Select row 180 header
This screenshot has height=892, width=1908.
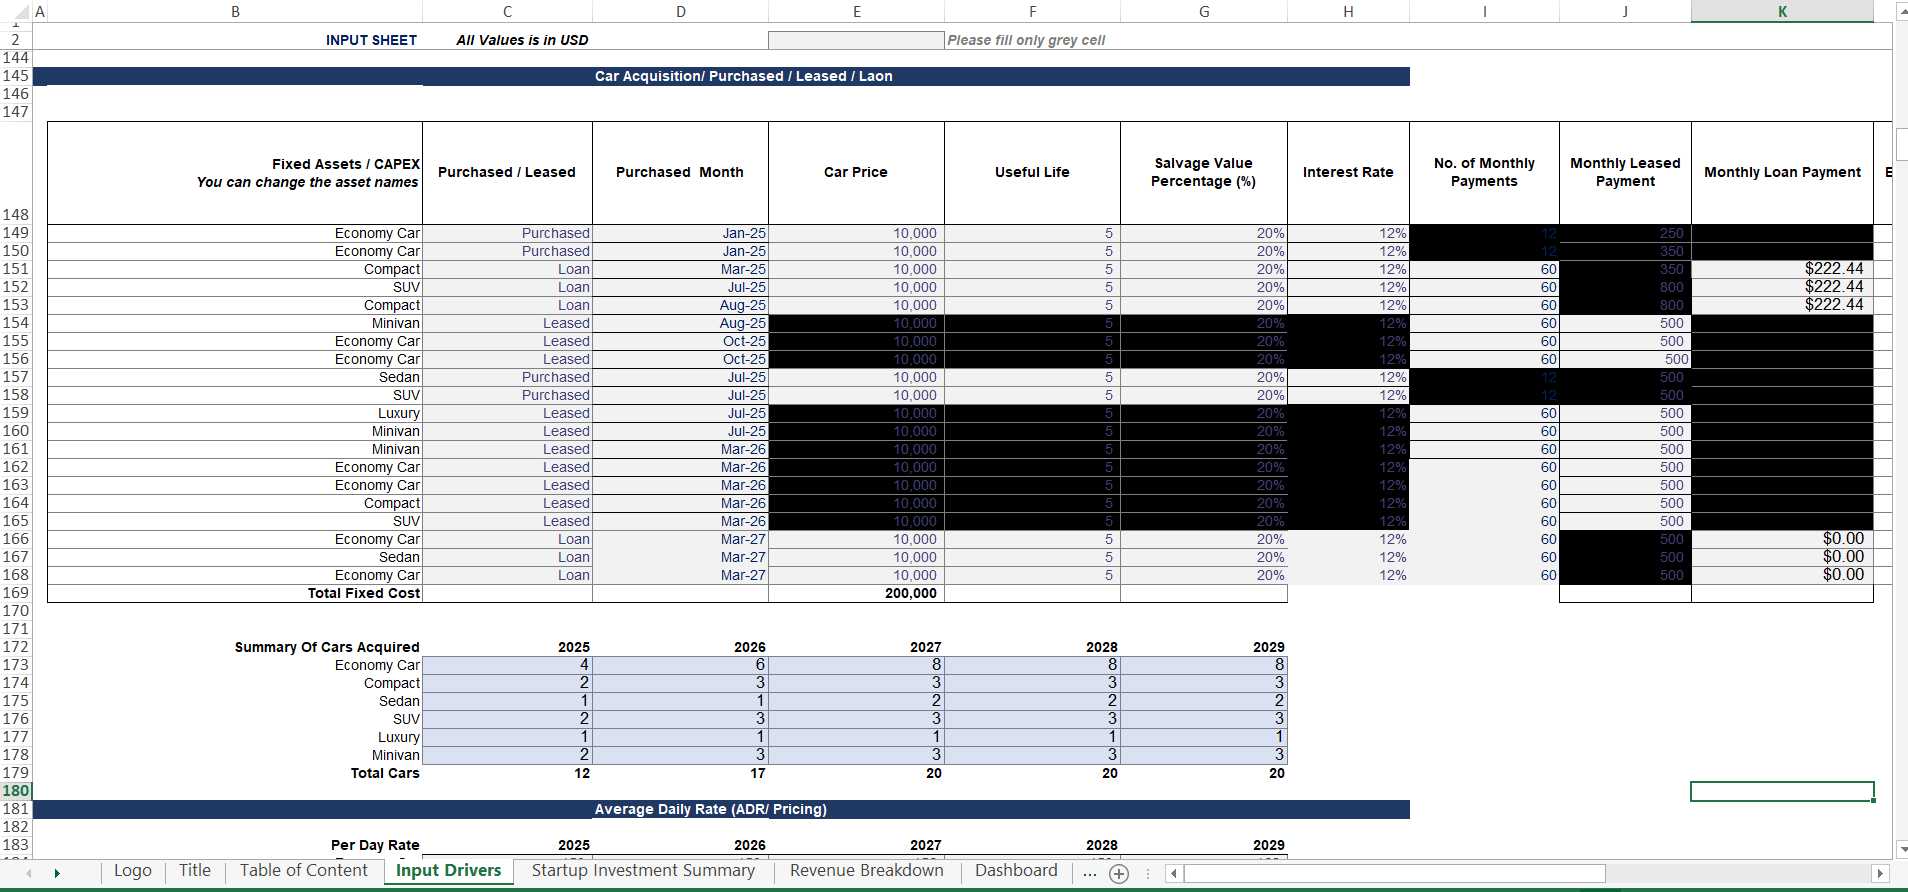point(16,791)
